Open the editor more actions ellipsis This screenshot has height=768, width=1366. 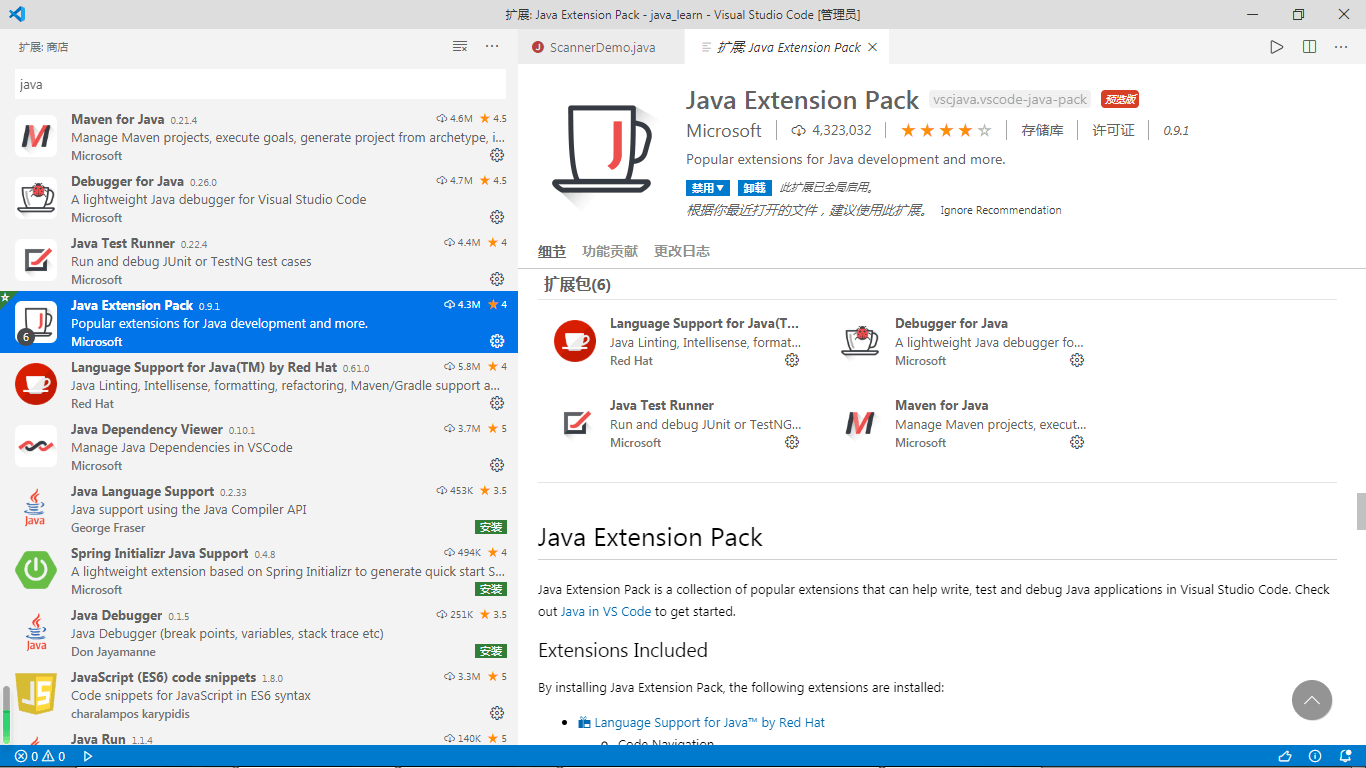pyautogui.click(x=1341, y=47)
